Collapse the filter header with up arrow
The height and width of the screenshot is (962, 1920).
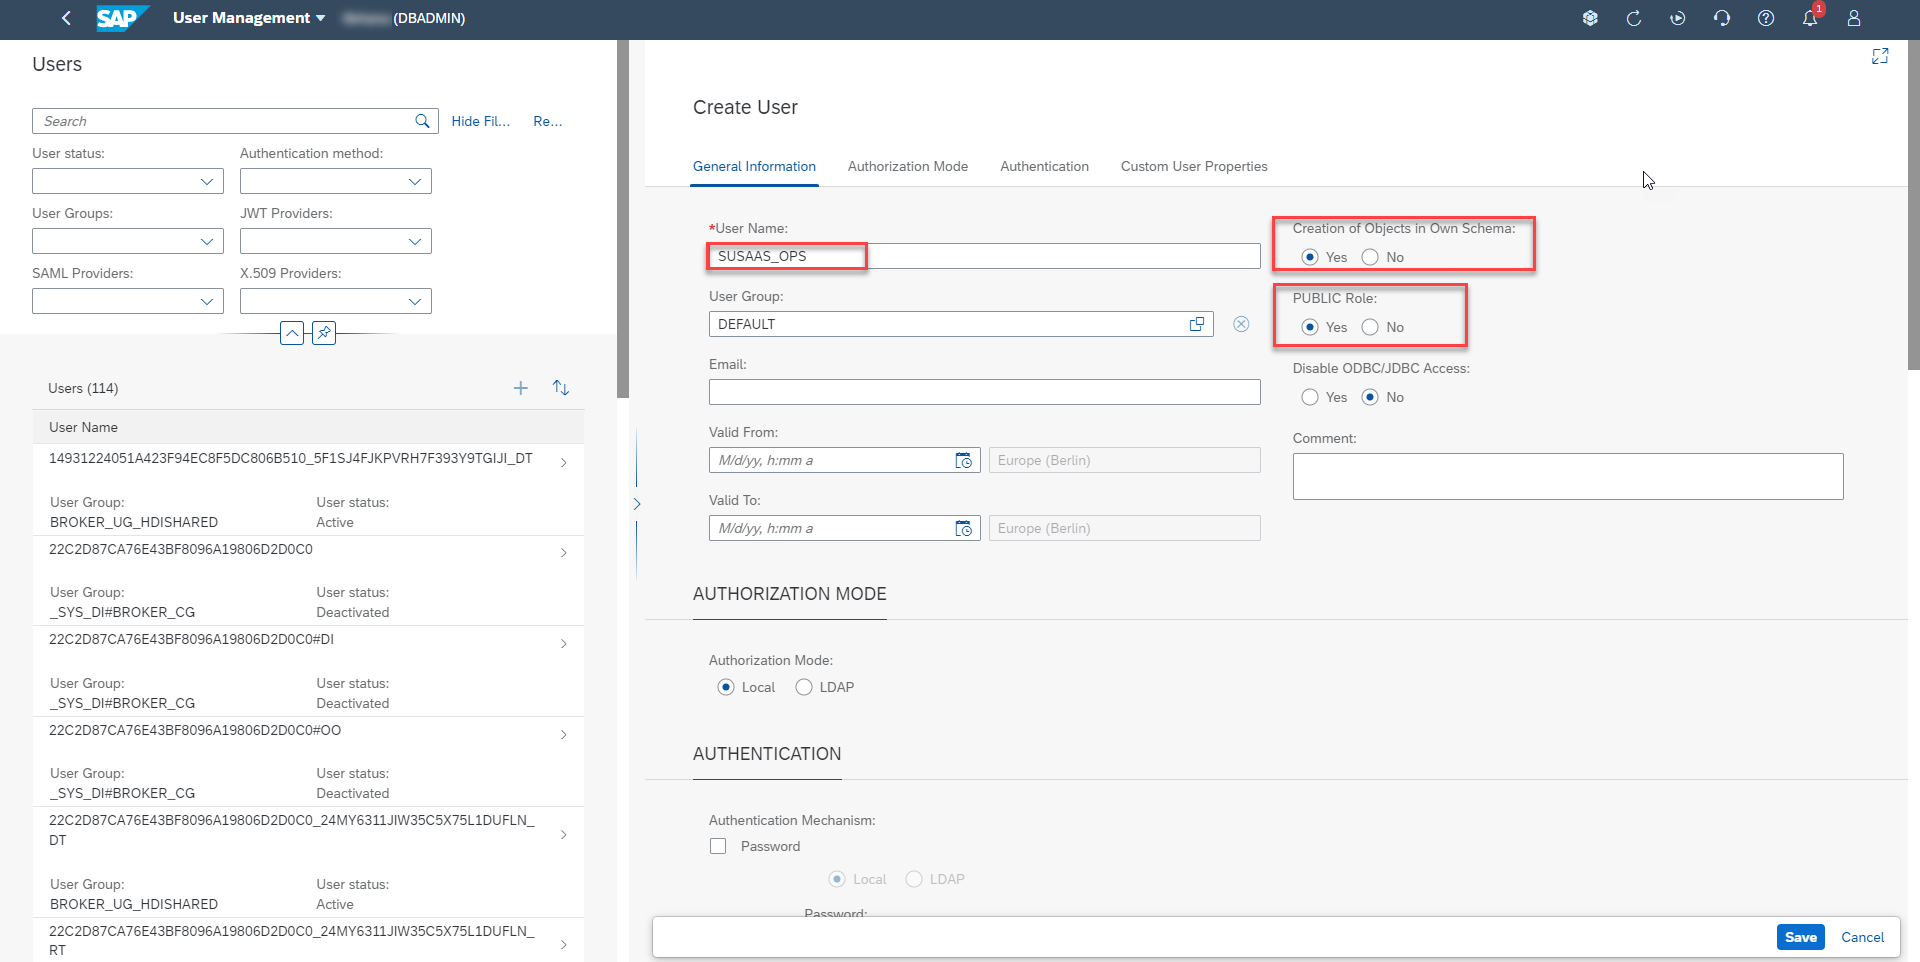[292, 333]
